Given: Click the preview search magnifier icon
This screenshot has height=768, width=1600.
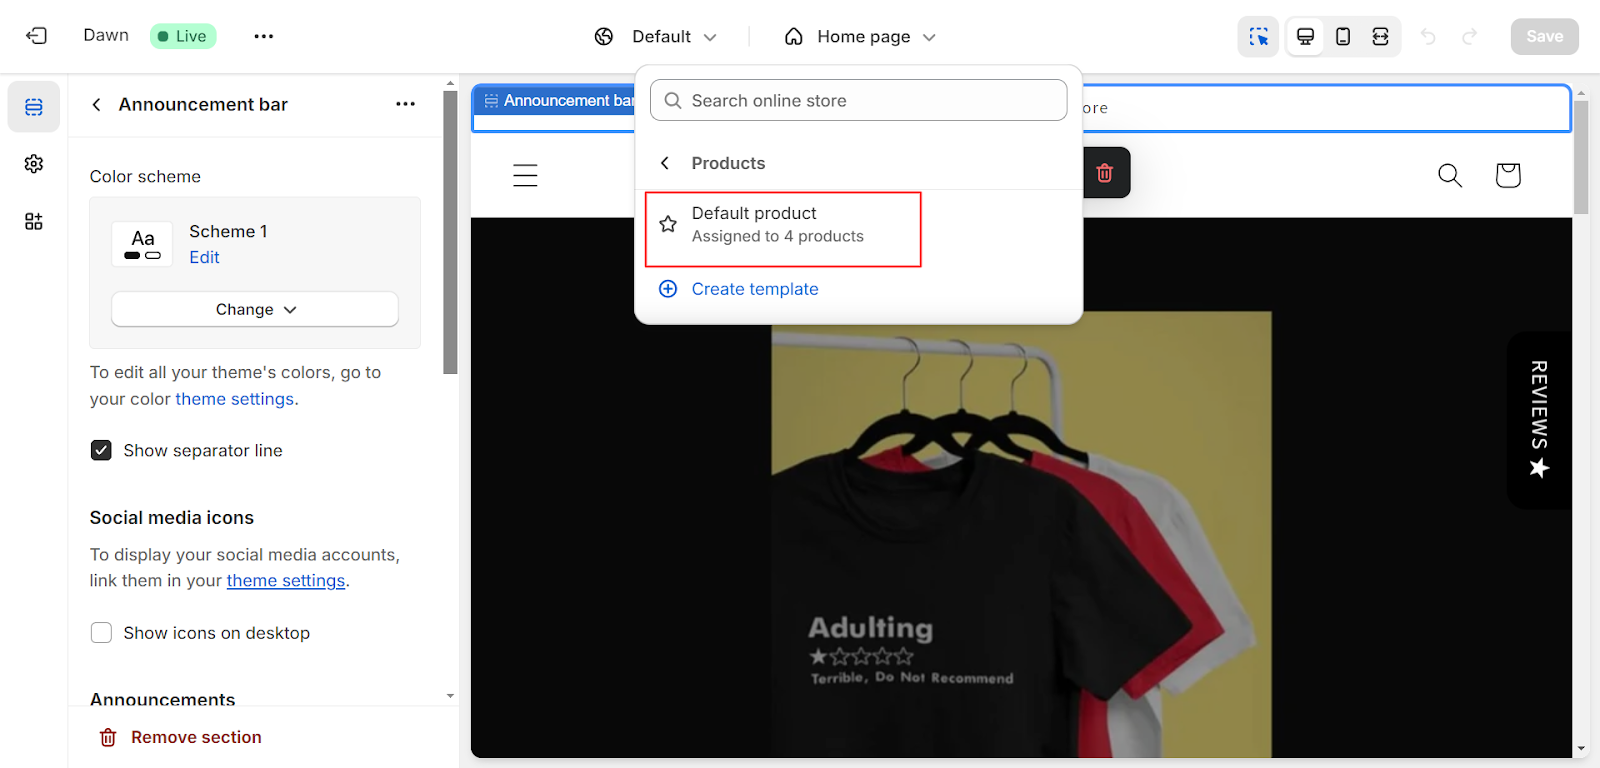Looking at the screenshot, I should [1450, 175].
